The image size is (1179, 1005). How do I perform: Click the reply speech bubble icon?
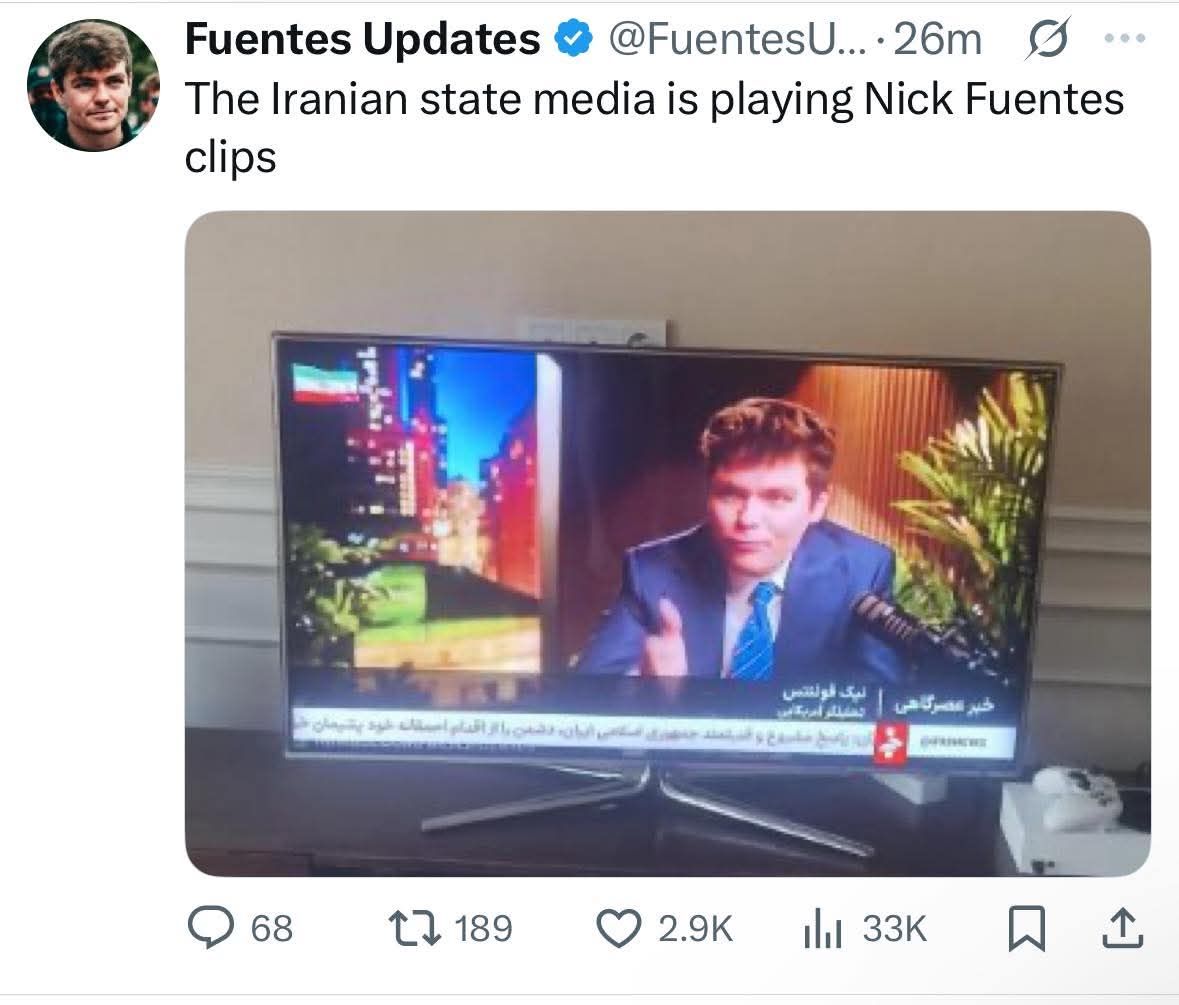coord(210,928)
